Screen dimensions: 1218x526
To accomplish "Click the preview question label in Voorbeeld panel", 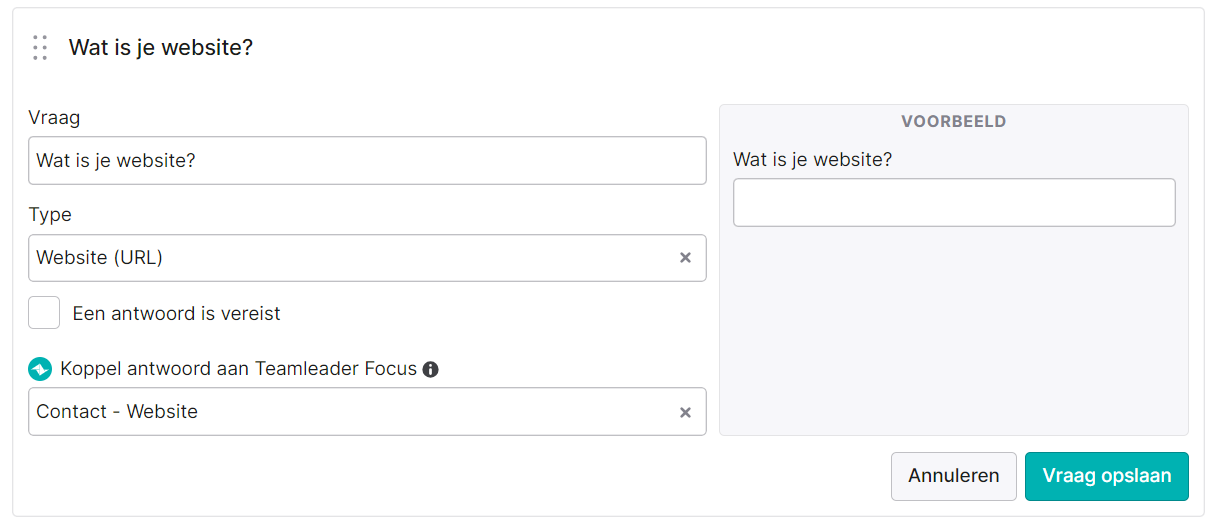I will (x=813, y=160).
